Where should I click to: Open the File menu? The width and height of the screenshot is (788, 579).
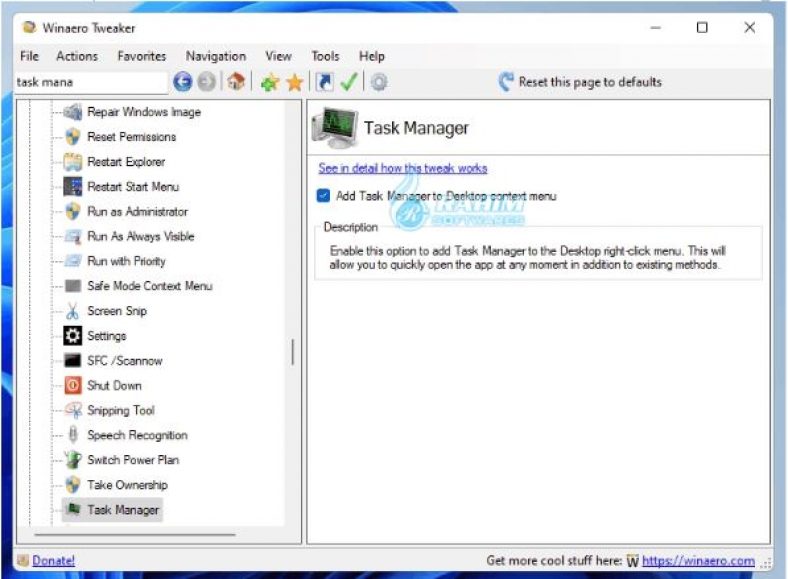[29, 56]
